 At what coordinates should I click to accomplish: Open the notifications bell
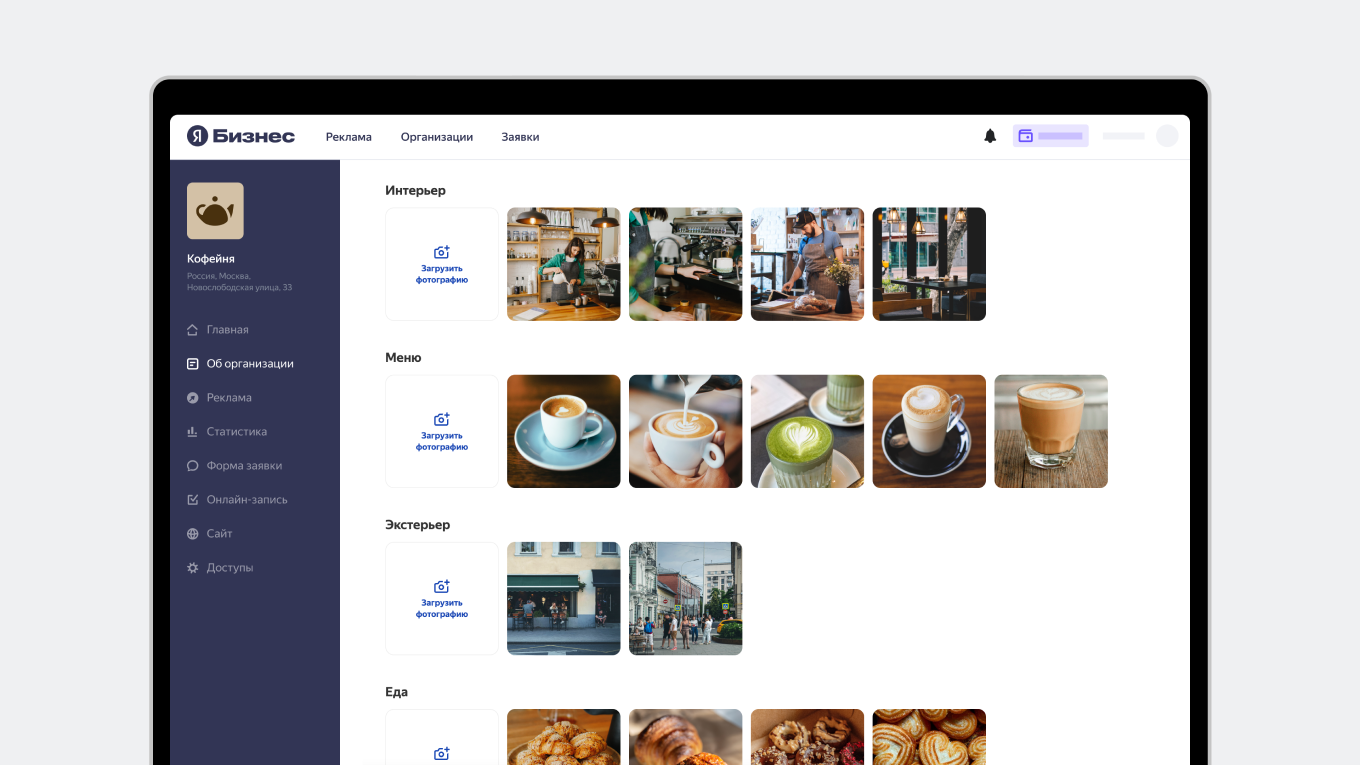(x=990, y=136)
